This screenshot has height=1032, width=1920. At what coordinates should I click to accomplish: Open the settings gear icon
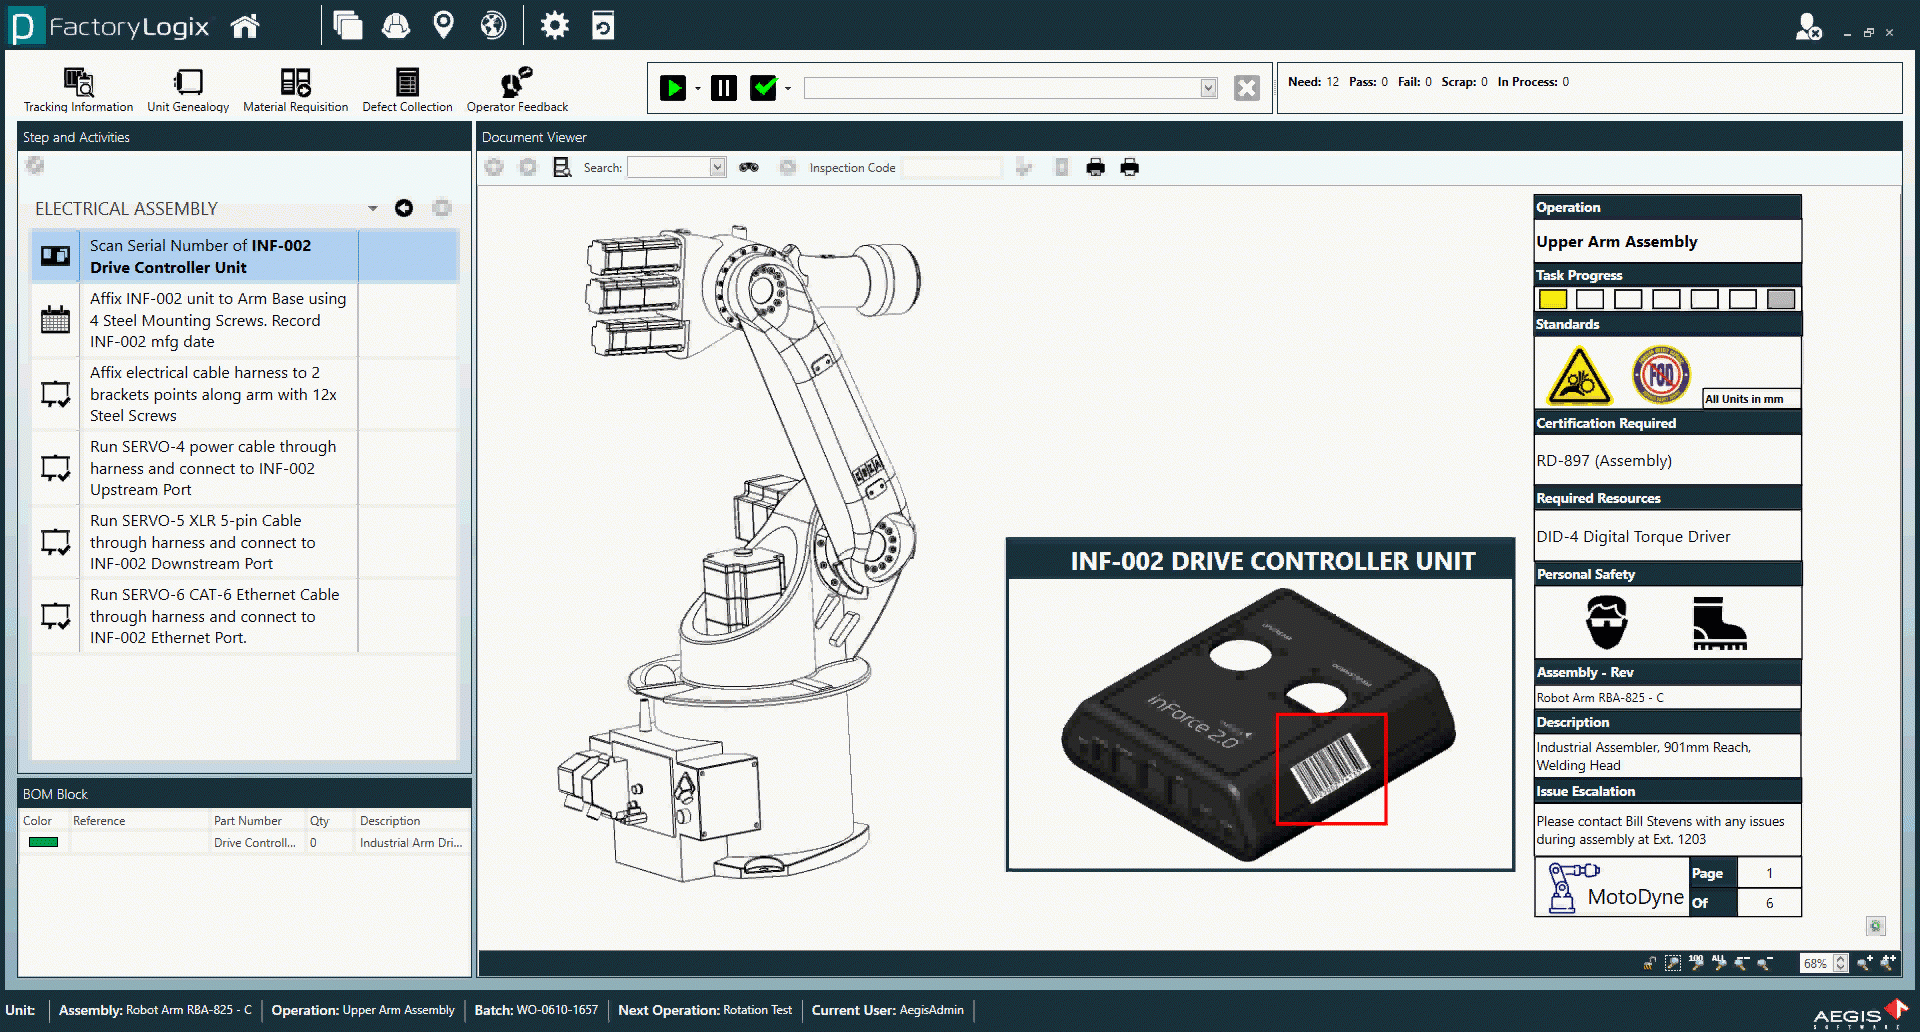click(554, 26)
